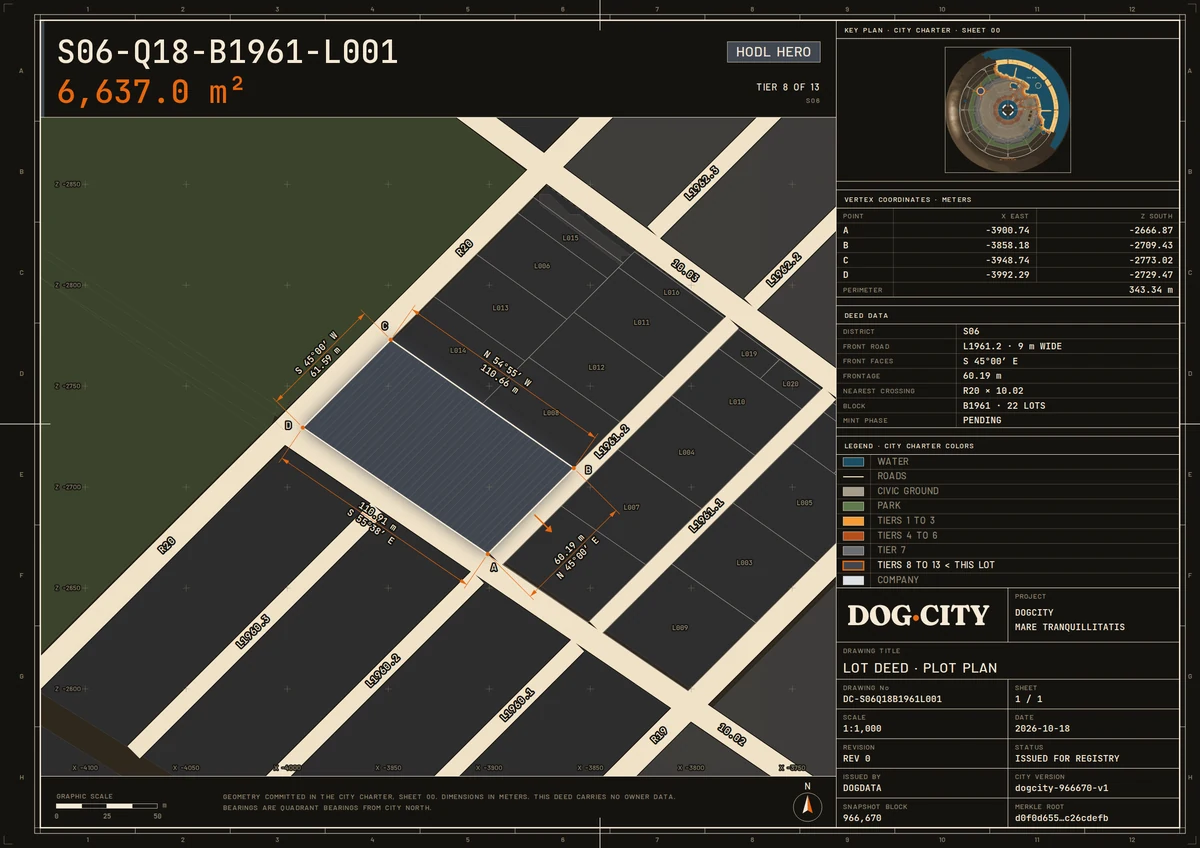
Task: Click the north arrow compass icon
Action: pyautogui.click(x=807, y=807)
